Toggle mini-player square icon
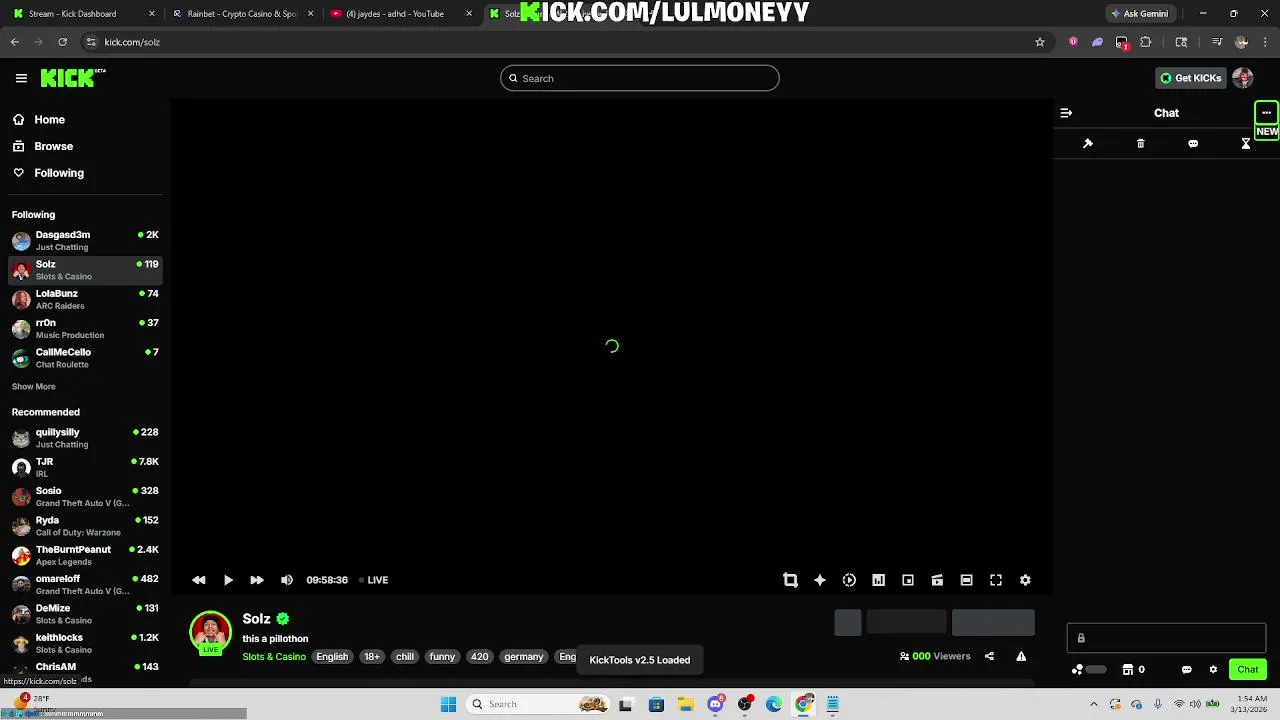 point(908,580)
